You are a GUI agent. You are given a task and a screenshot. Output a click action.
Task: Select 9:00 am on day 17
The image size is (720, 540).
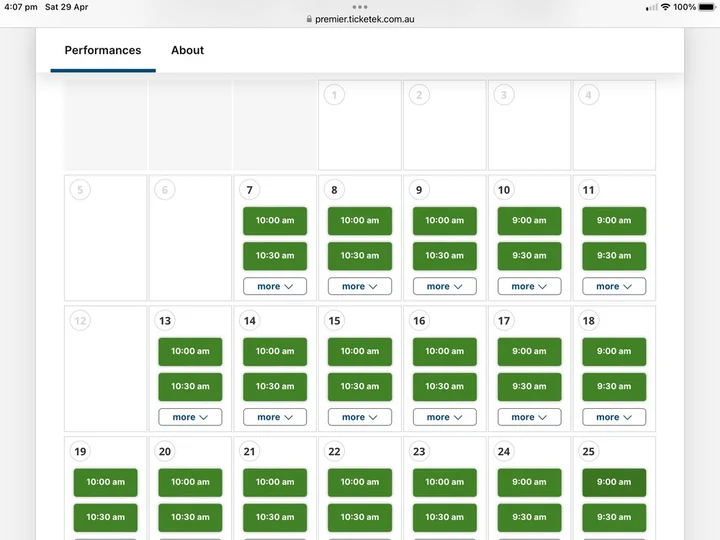[529, 351]
